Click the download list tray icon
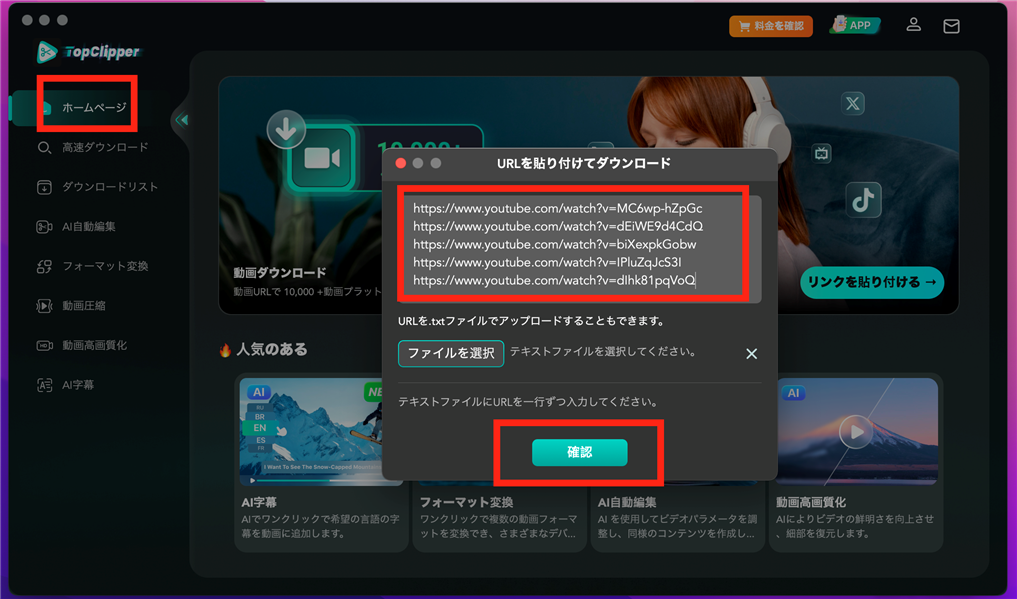 (44, 187)
